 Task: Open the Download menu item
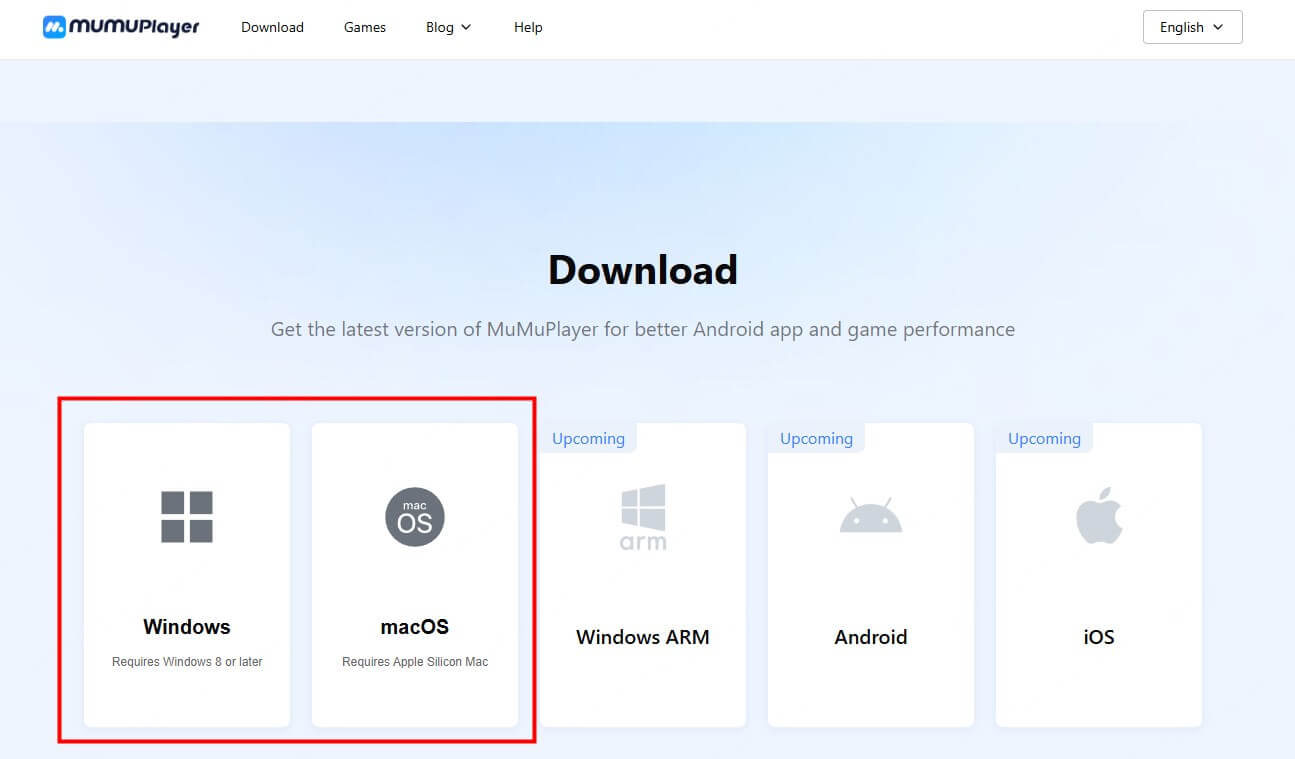pyautogui.click(x=272, y=27)
